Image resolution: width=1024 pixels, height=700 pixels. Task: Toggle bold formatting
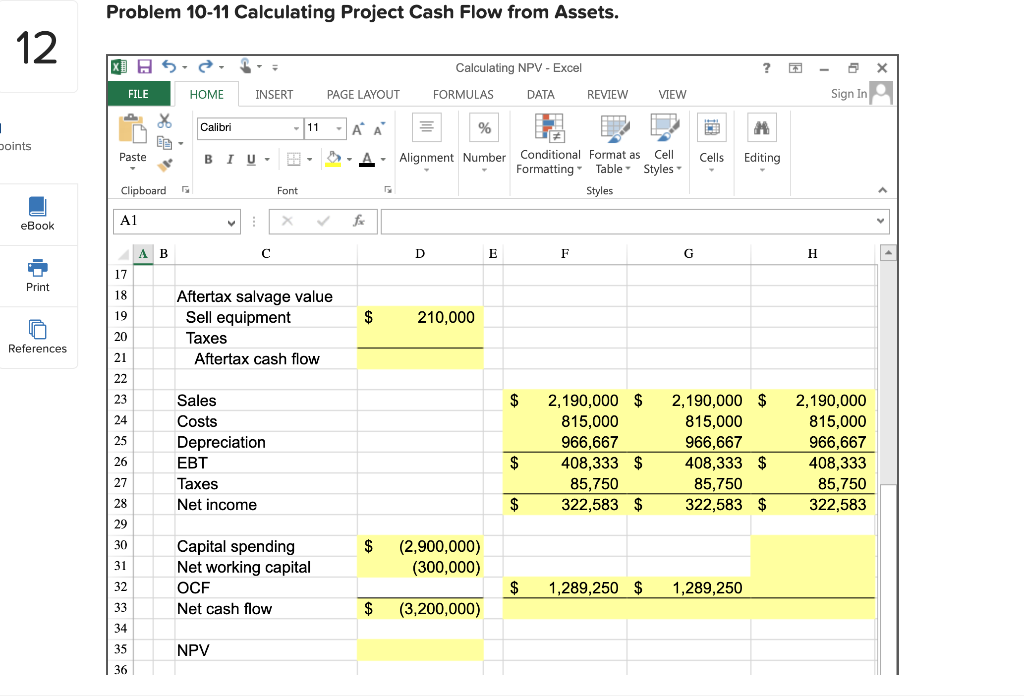(208, 159)
